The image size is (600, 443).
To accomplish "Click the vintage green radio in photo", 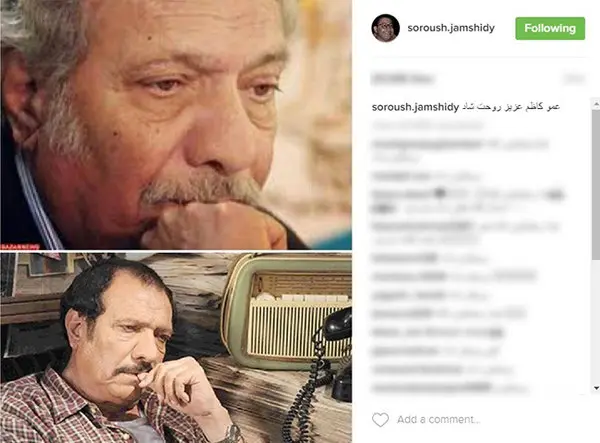I will 287,310.
